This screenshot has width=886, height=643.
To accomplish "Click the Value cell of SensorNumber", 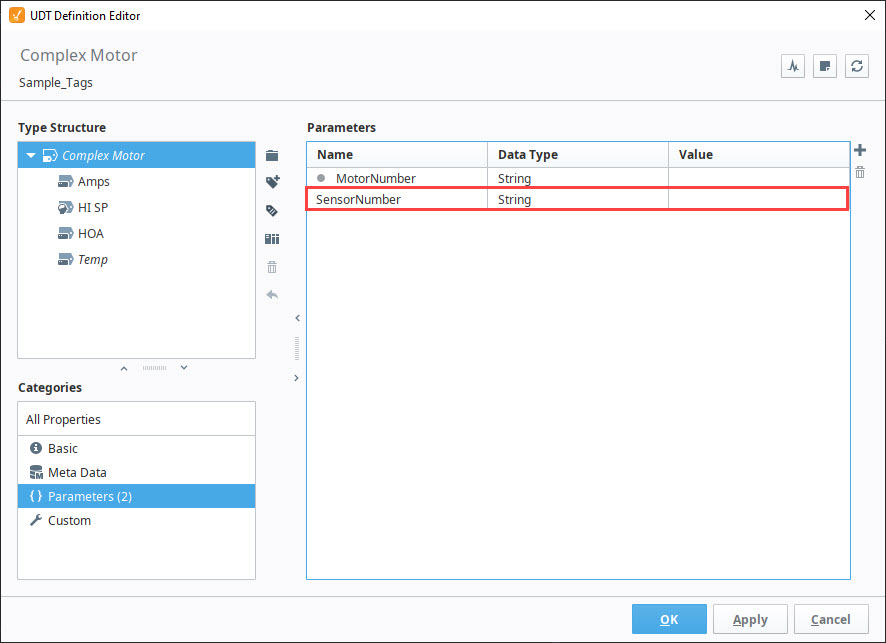I will (758, 199).
